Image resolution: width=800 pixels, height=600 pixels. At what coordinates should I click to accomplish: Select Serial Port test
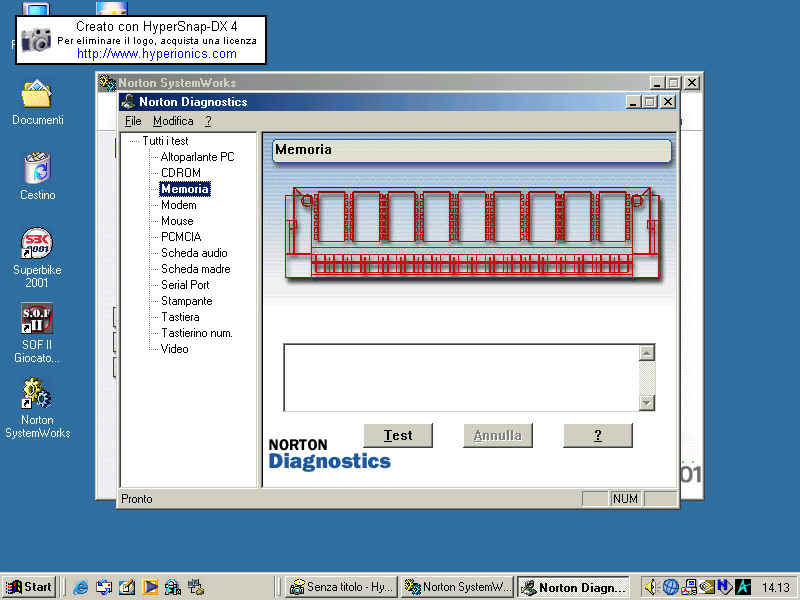[185, 285]
